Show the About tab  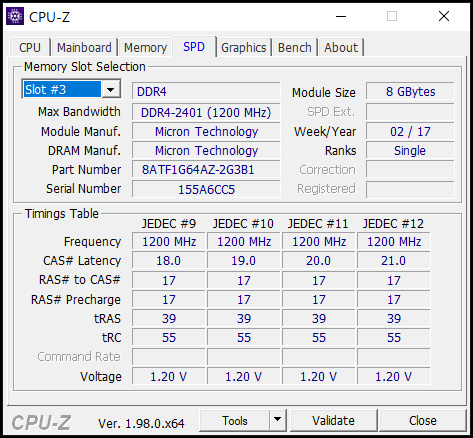click(341, 47)
